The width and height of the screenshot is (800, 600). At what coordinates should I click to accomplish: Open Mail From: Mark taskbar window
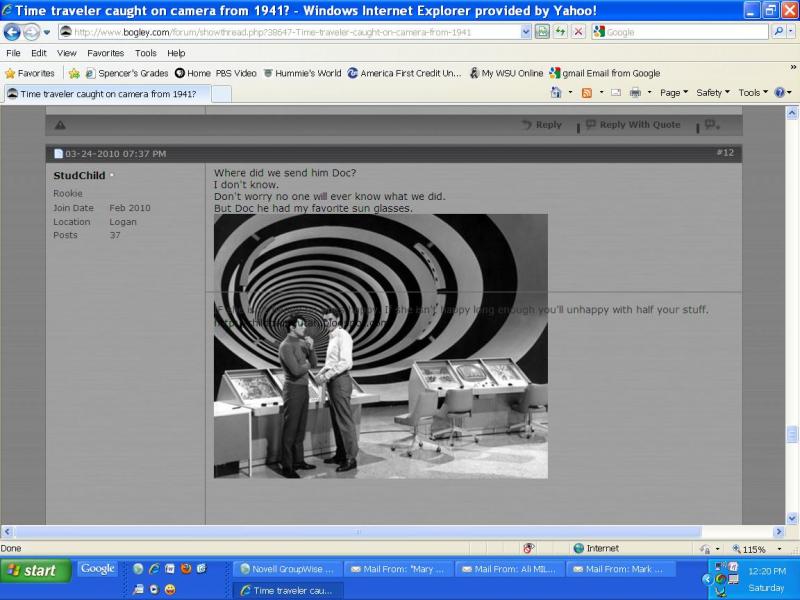click(621, 569)
